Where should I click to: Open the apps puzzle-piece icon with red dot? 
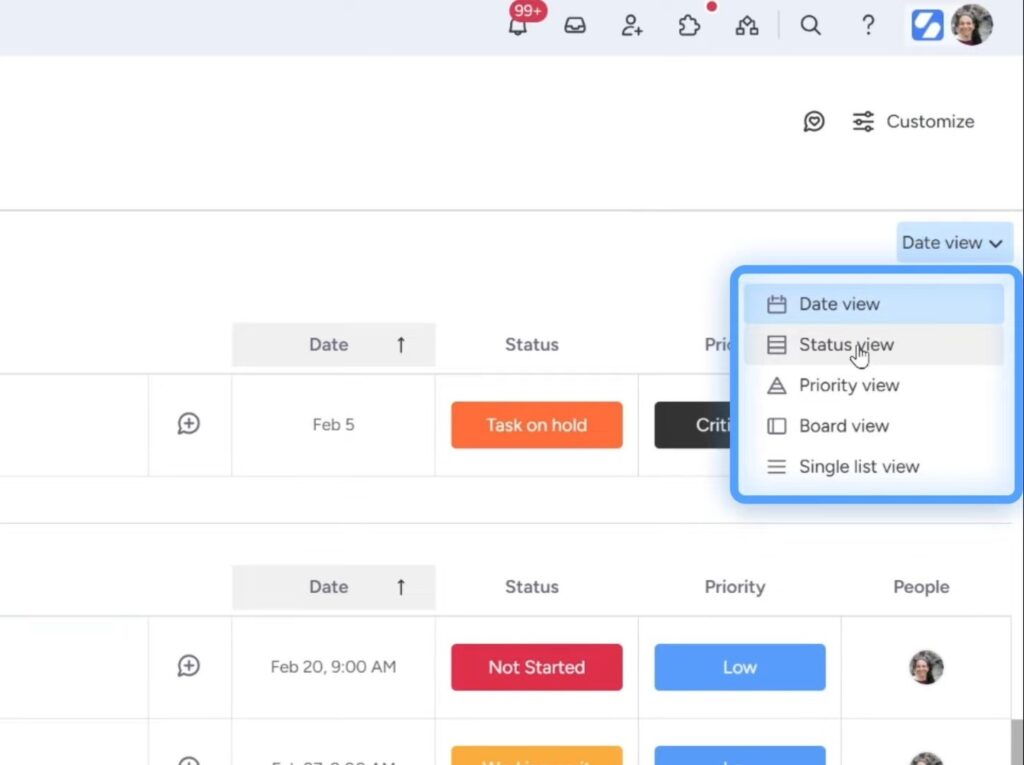point(689,25)
